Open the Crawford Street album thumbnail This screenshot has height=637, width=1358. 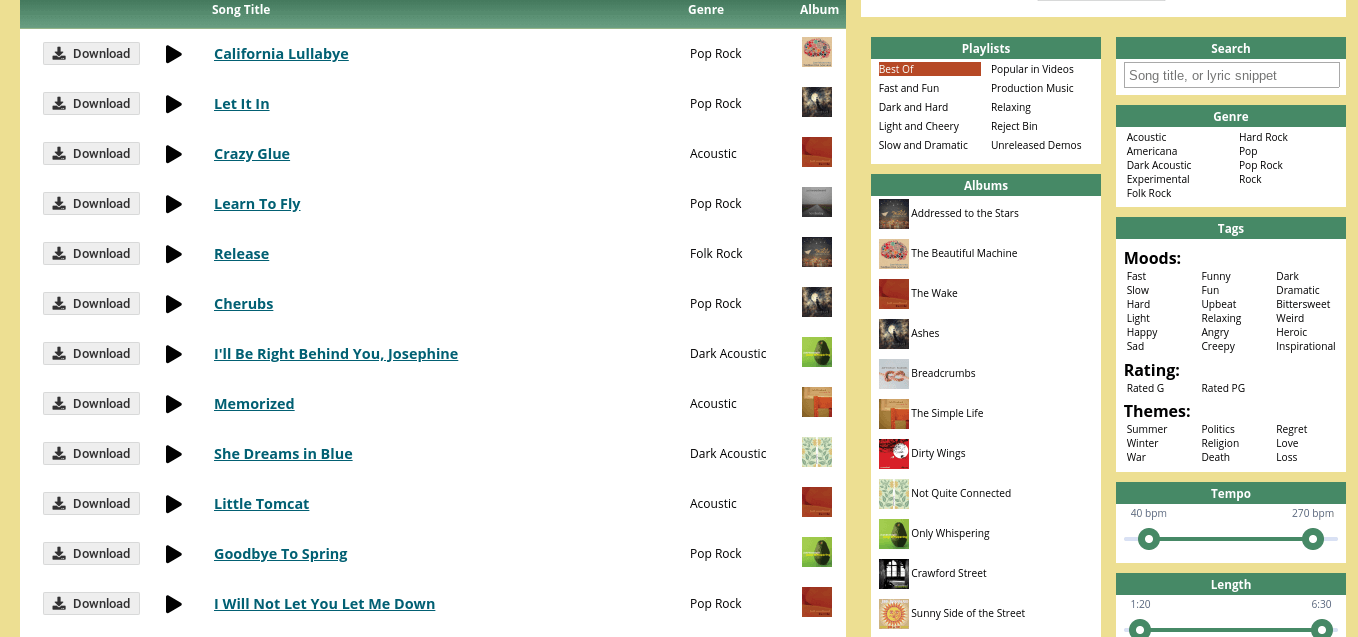pyautogui.click(x=894, y=574)
